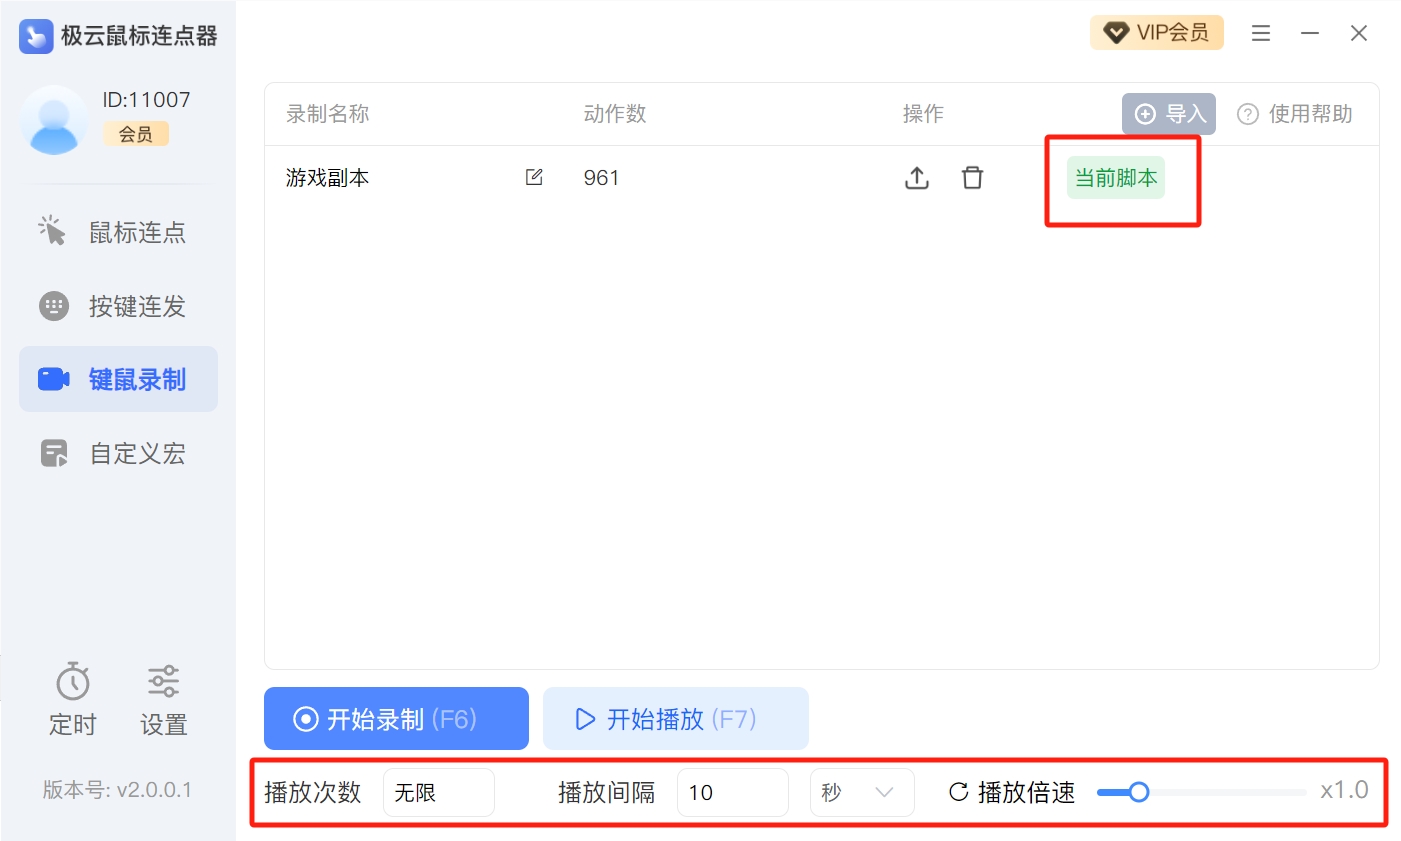
Task: Click the VIP会员 badge button
Action: pos(1156,33)
